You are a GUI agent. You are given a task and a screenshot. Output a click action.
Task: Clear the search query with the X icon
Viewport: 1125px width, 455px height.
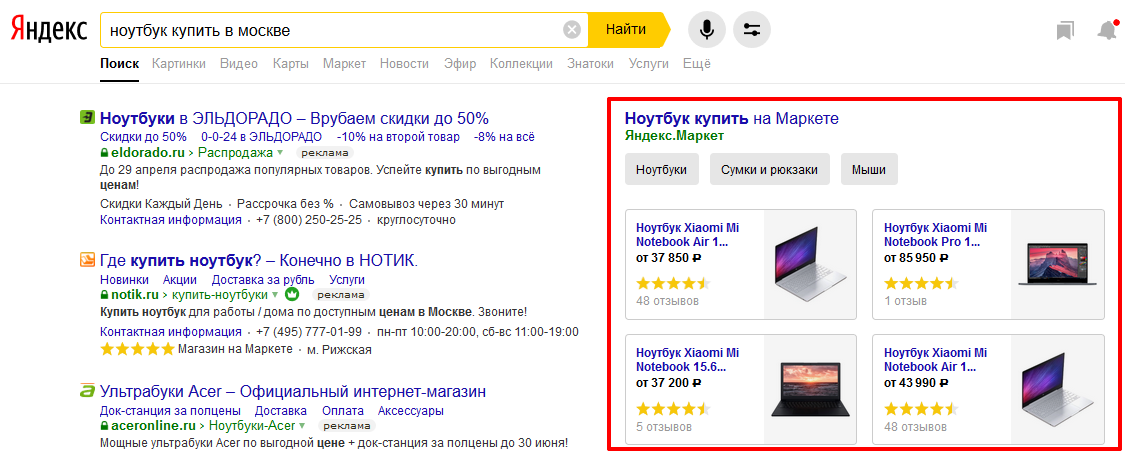point(572,30)
